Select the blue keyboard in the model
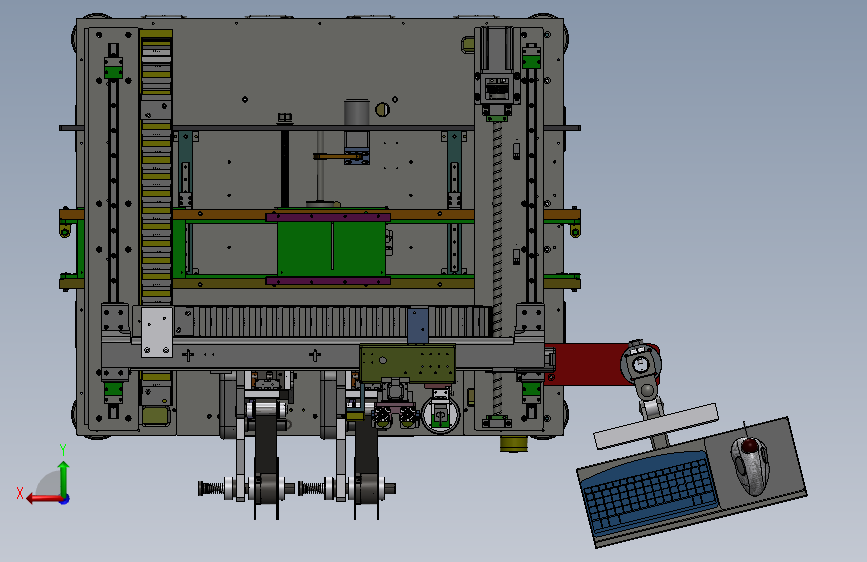The image size is (867, 562). [x=650, y=491]
